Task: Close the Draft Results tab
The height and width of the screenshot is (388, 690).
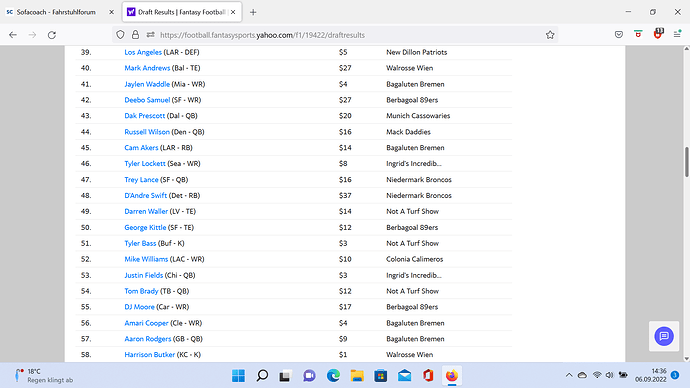Action: (233, 12)
